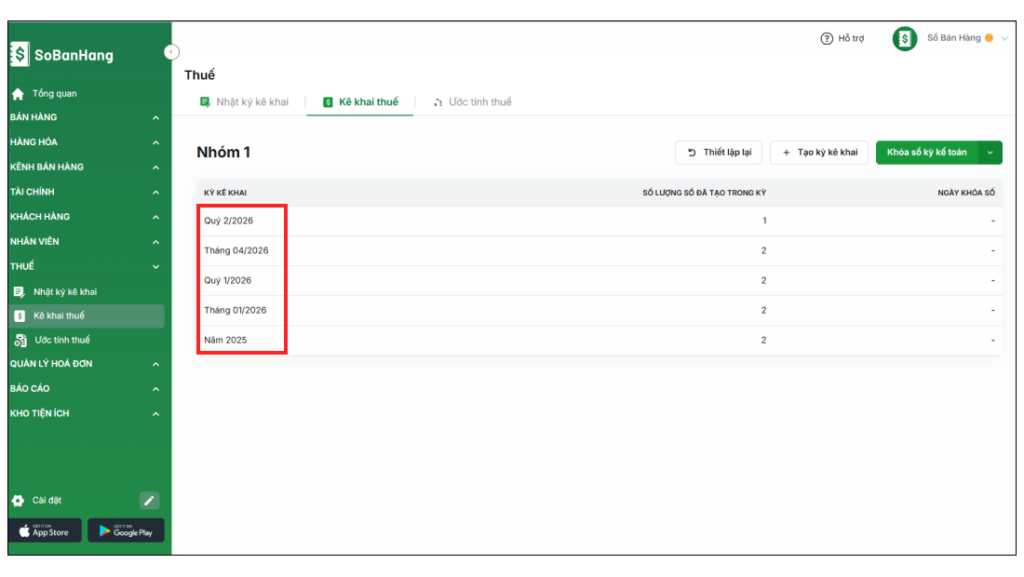
Task: Click the SoBanHang logo icon
Action: coord(20,55)
